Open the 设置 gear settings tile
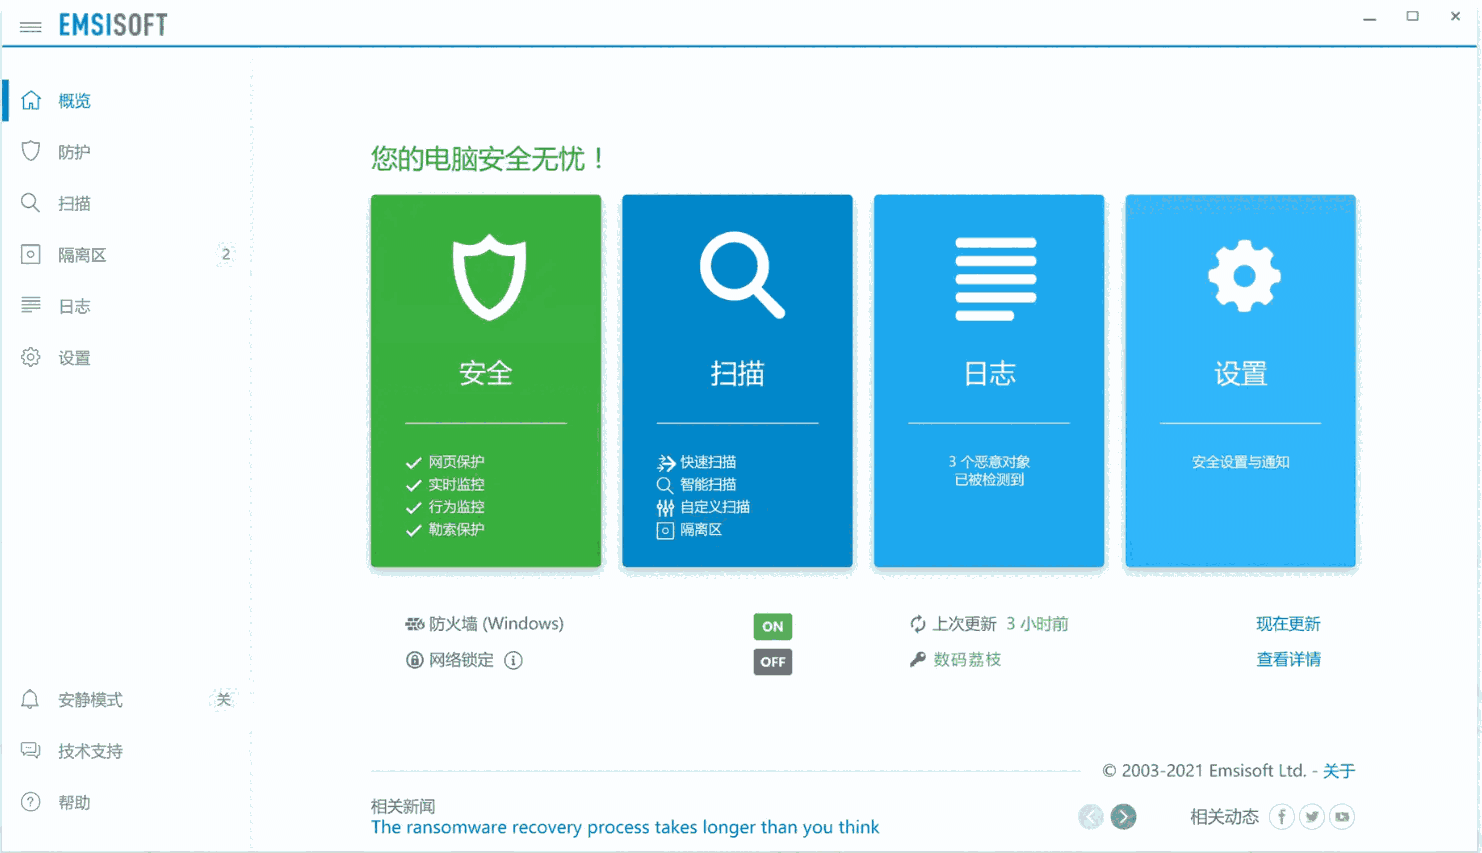 pos(1239,380)
